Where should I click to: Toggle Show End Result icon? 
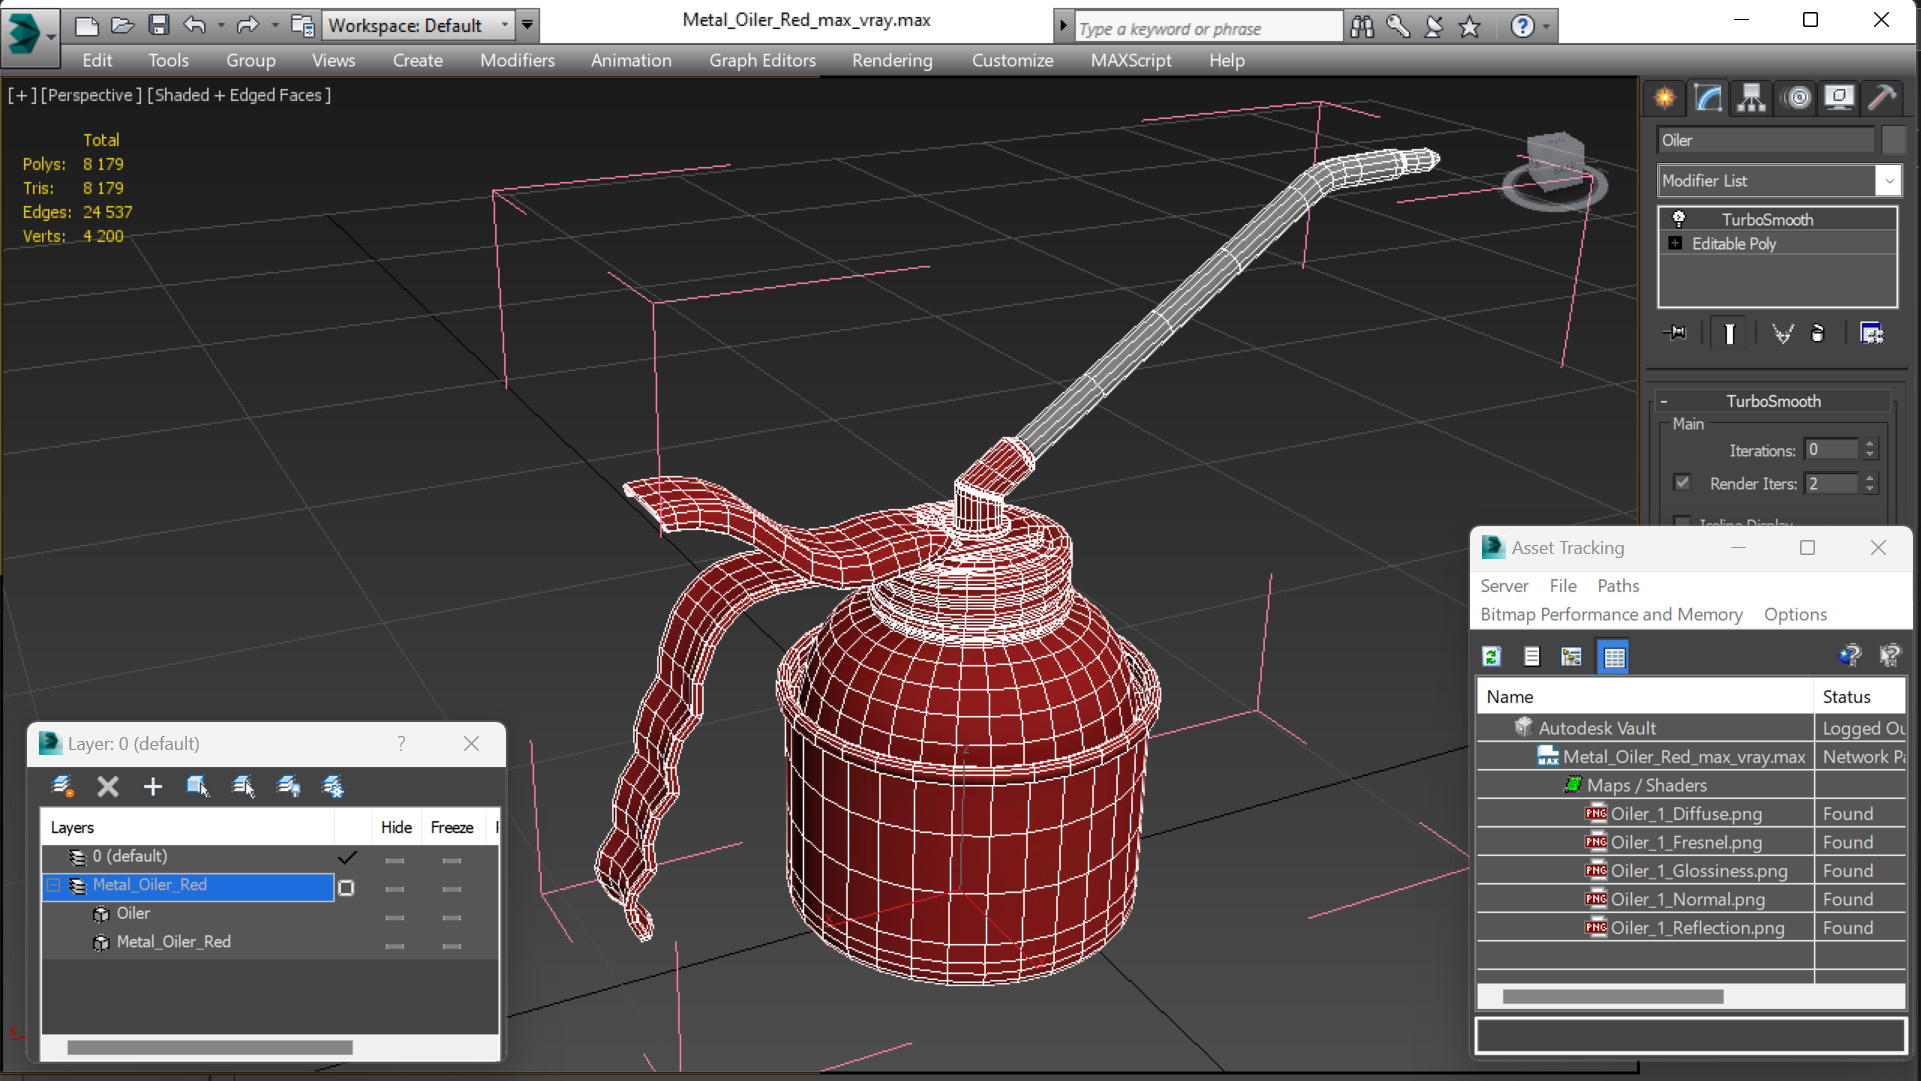click(1729, 333)
